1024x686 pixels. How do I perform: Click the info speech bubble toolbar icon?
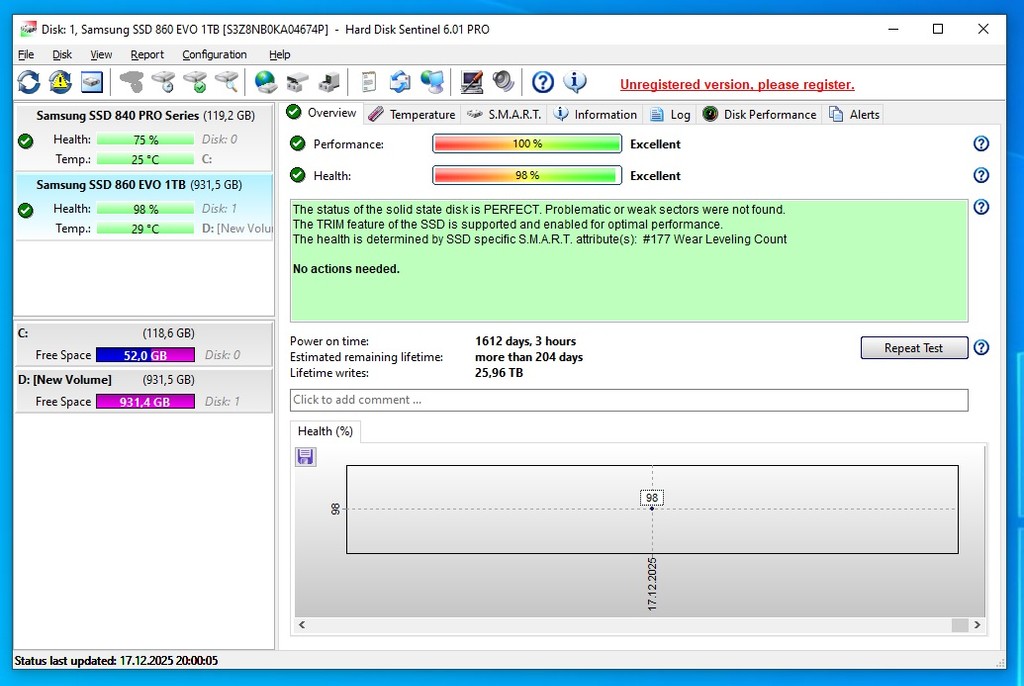coord(575,82)
